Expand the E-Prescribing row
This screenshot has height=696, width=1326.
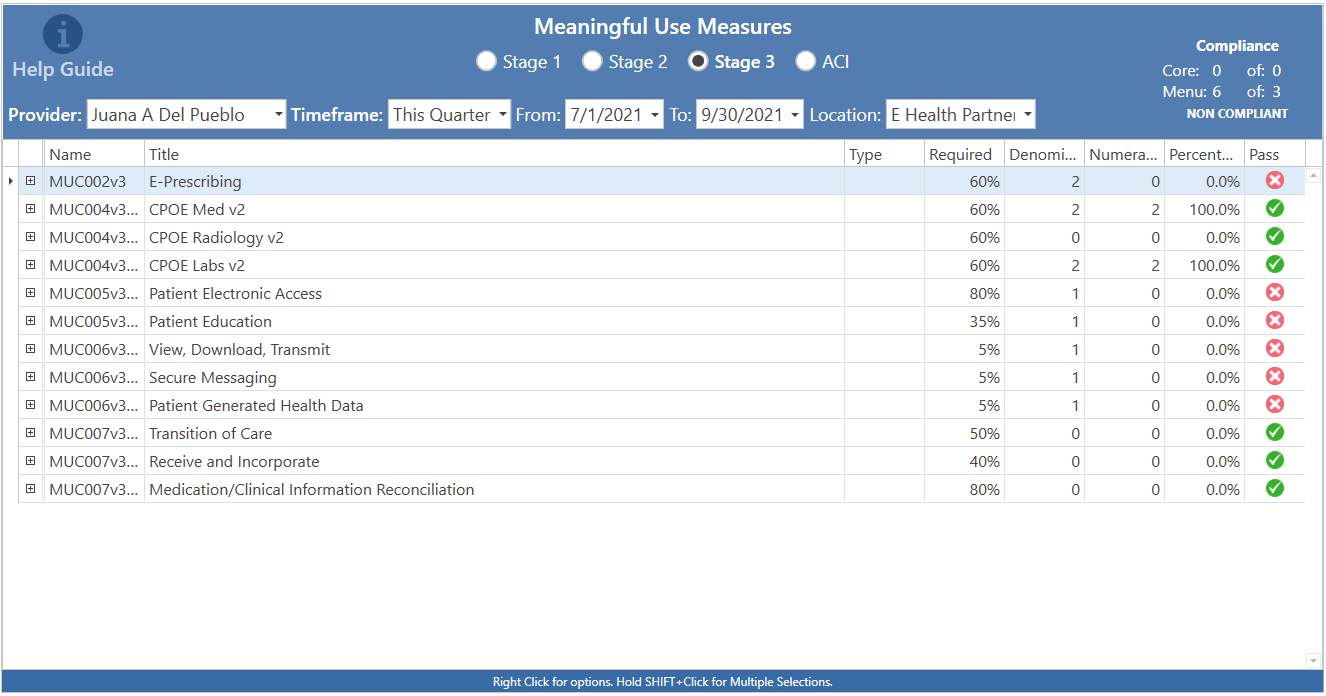tap(30, 181)
